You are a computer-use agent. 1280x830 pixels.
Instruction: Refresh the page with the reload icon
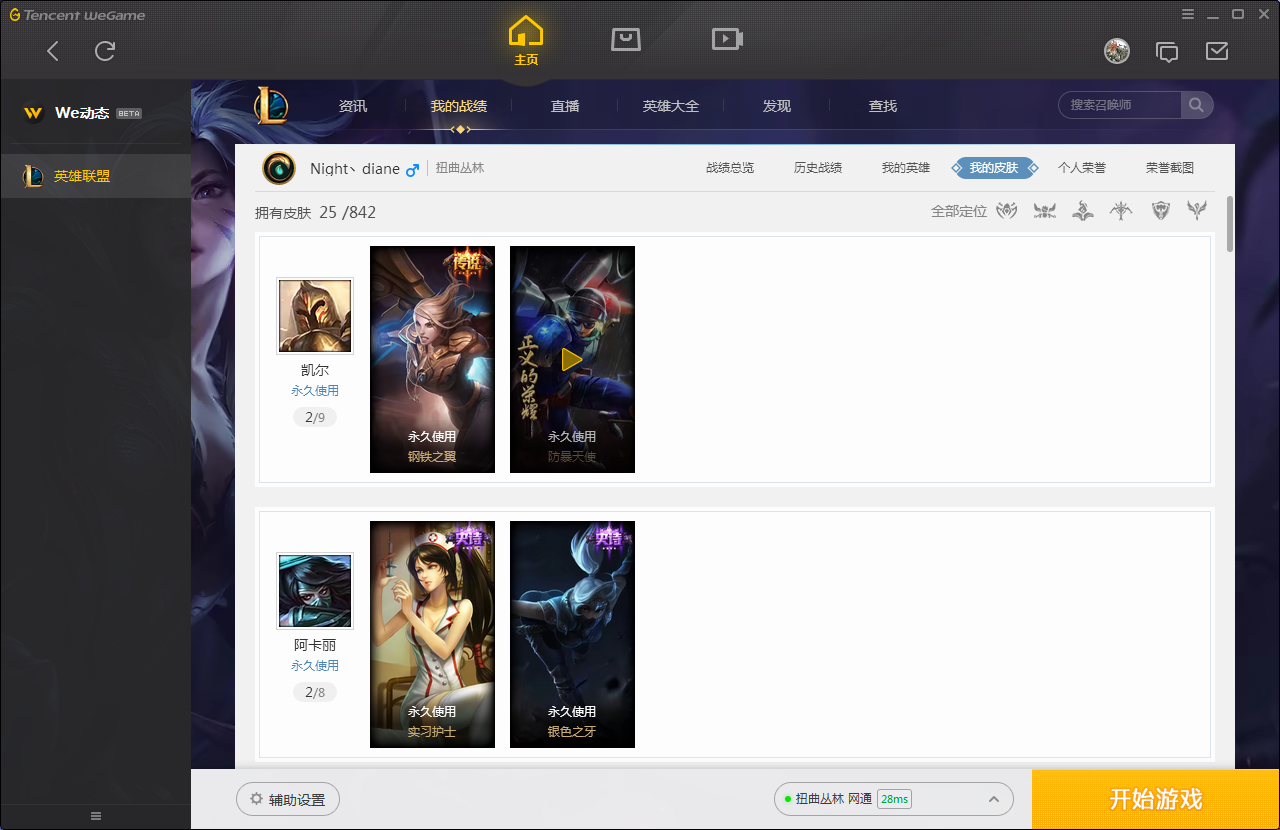pos(105,51)
